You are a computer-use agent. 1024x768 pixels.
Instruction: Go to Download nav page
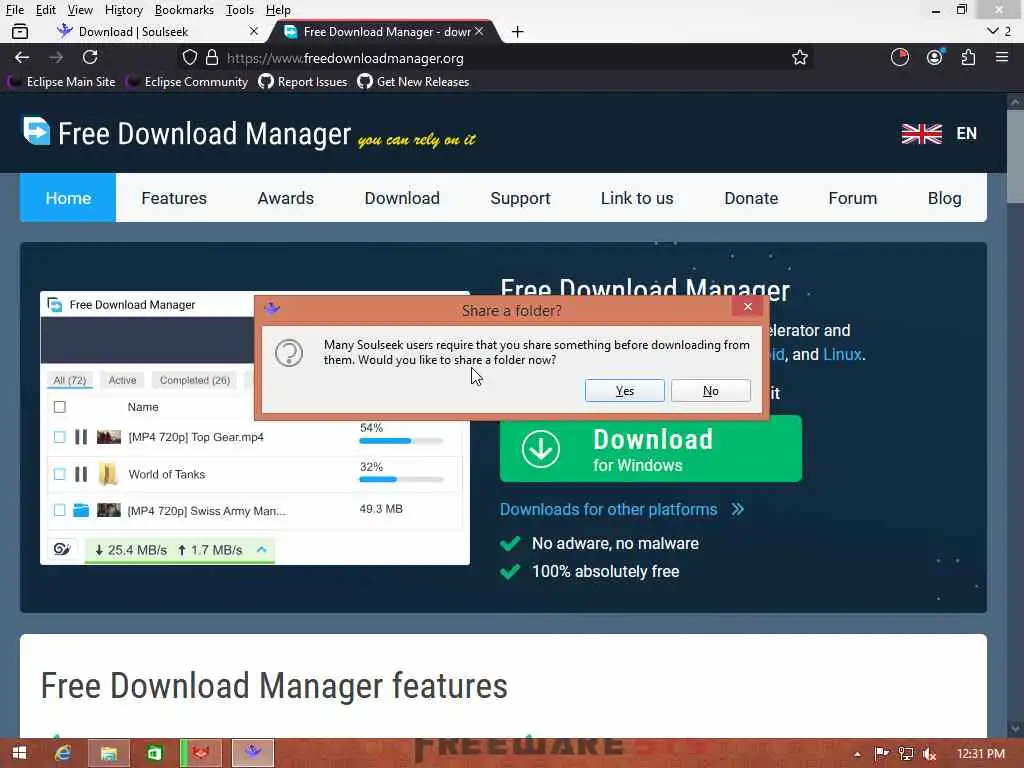(x=402, y=198)
